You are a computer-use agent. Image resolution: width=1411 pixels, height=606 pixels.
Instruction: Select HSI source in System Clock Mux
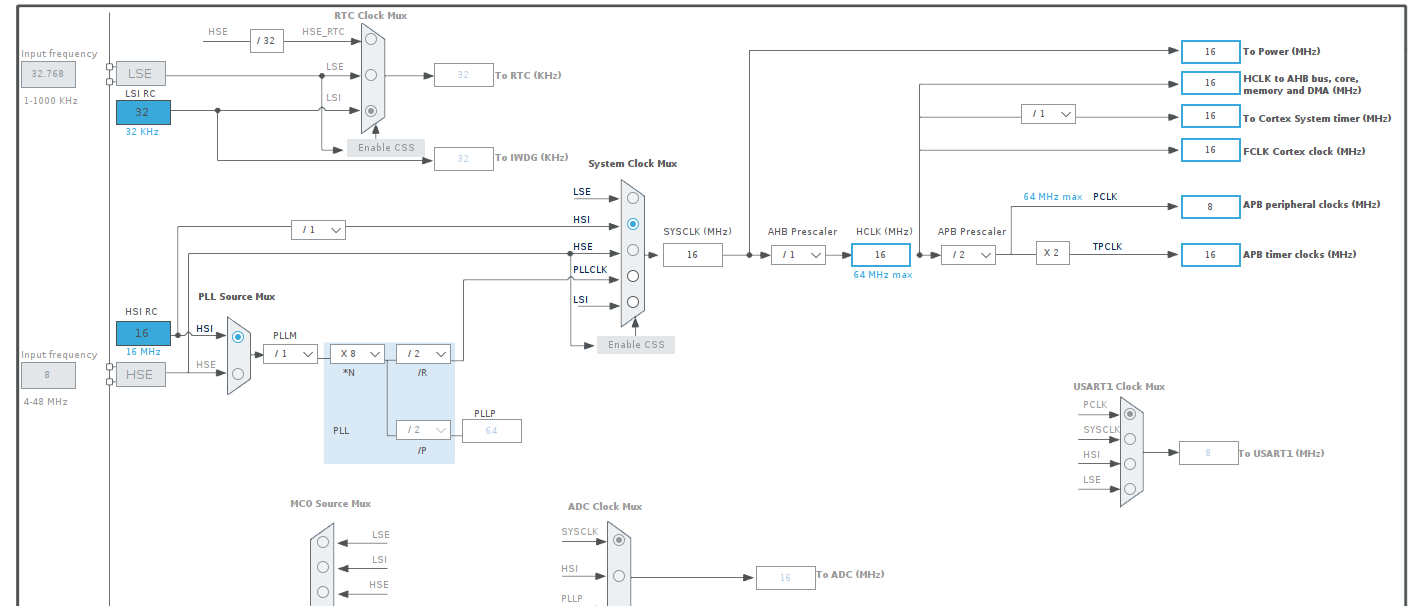[632, 224]
